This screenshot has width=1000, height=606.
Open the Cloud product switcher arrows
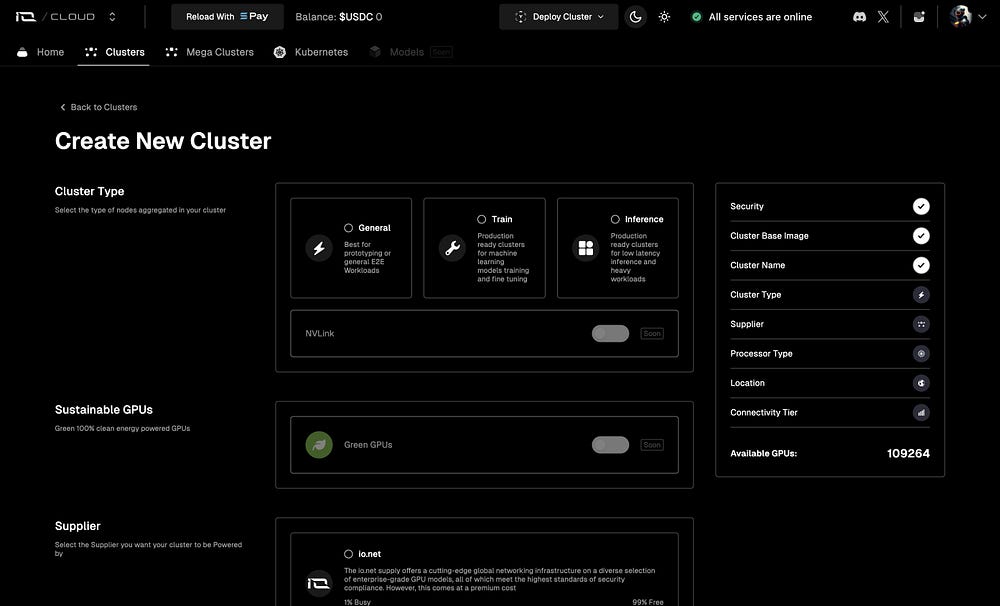[112, 17]
